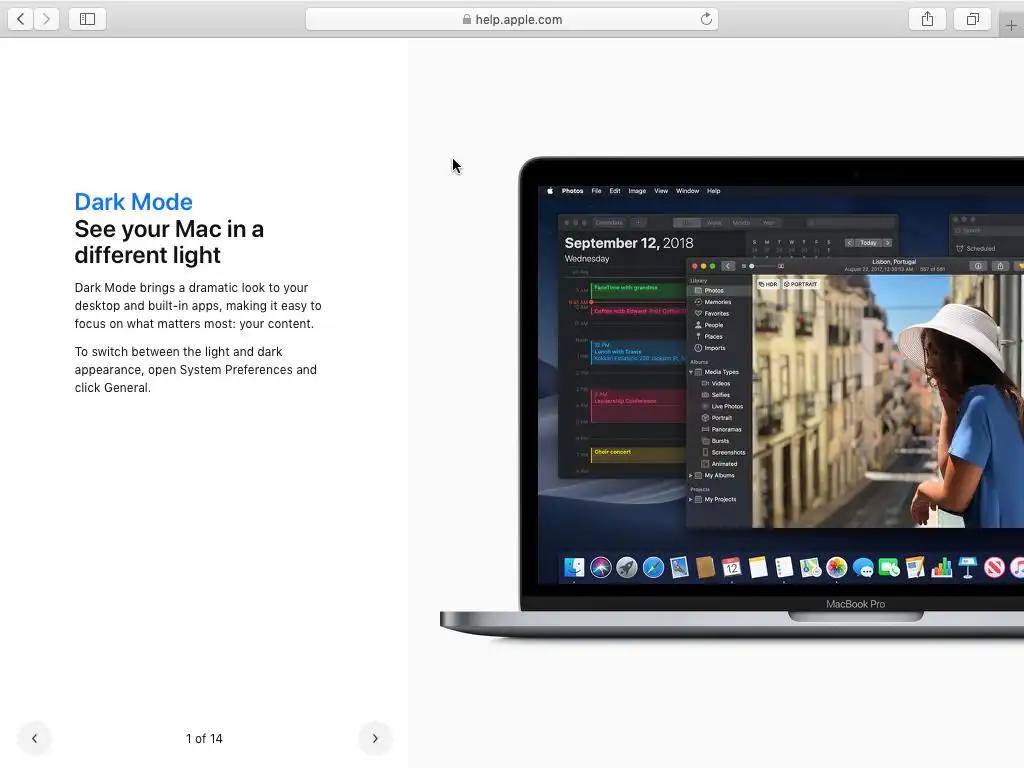1024x768 pixels.
Task: Click Safari's forward arrow button
Action: pyautogui.click(x=46, y=19)
